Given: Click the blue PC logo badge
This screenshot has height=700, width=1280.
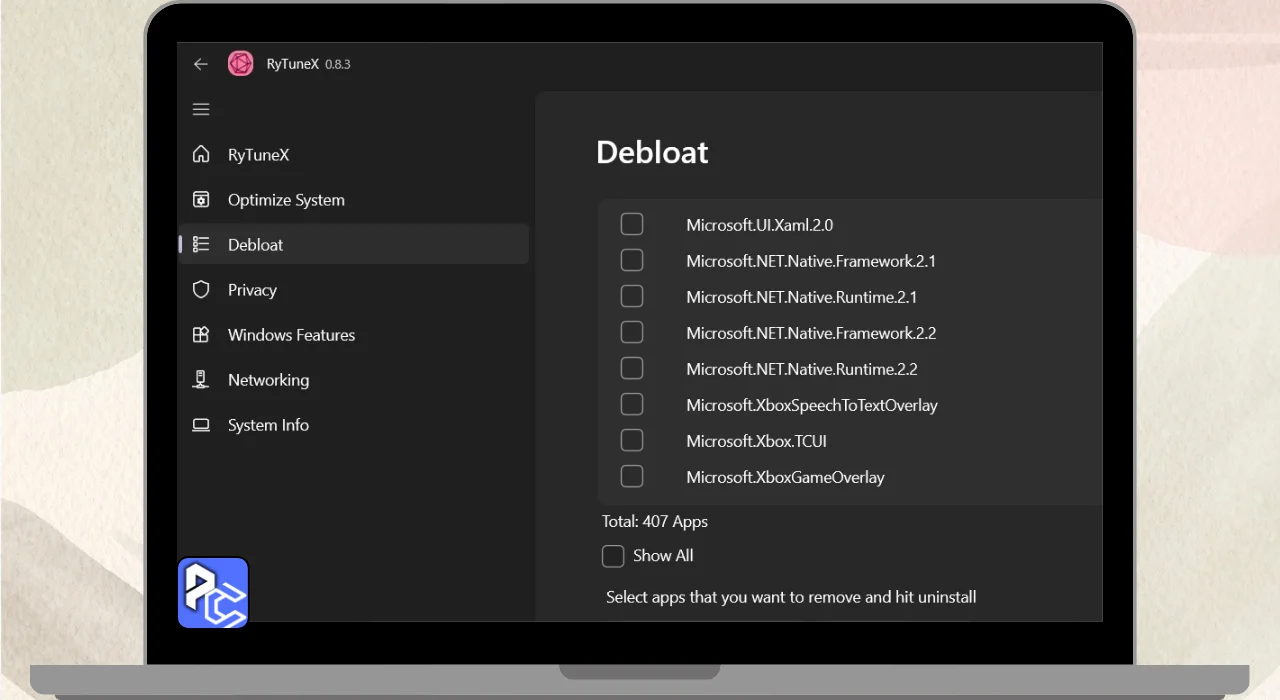Looking at the screenshot, I should coord(213,593).
